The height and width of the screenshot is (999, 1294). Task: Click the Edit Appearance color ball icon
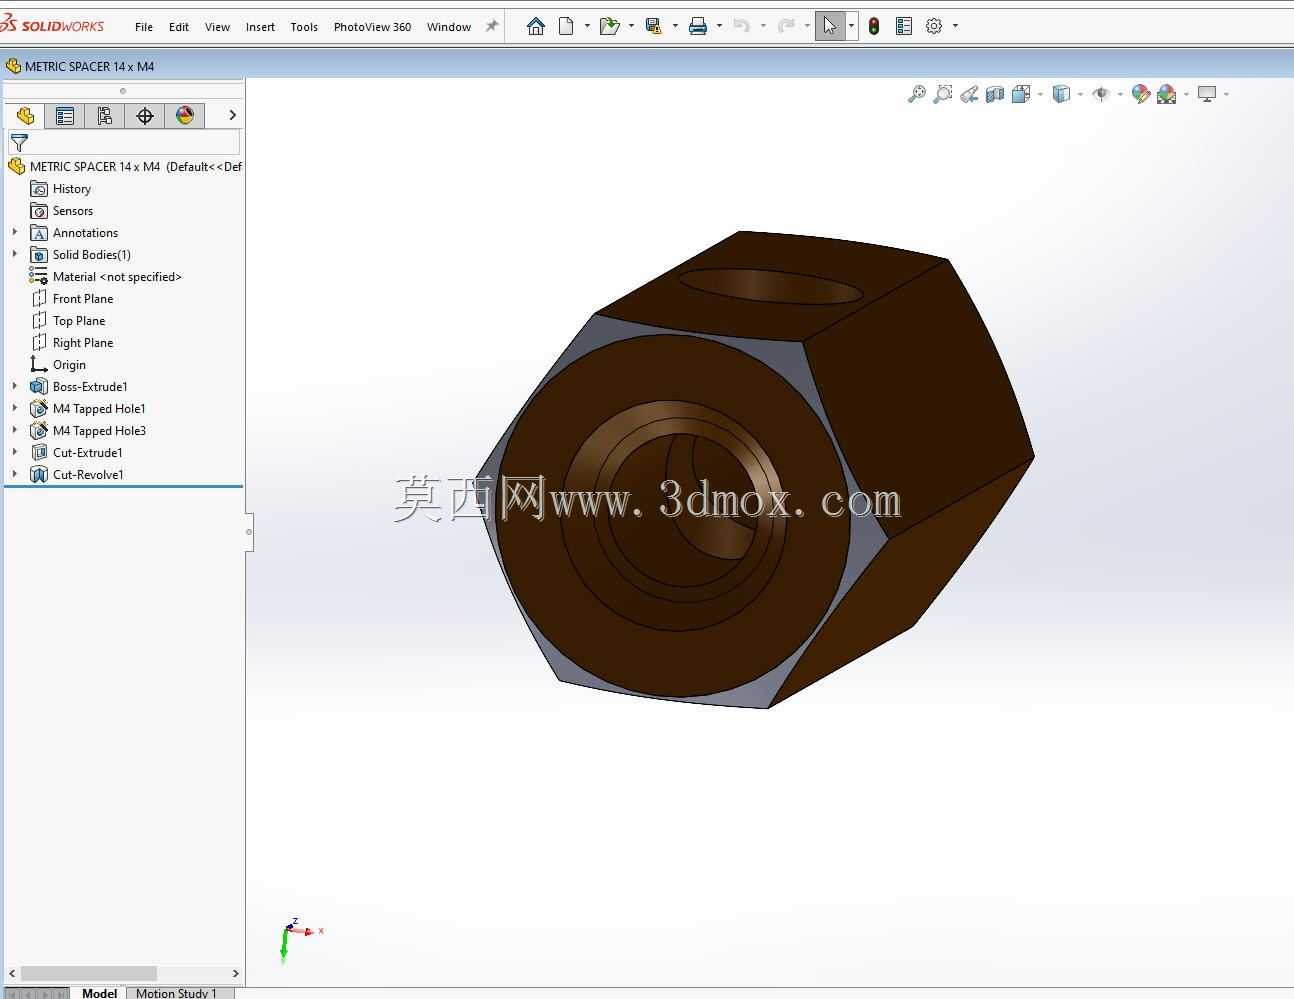pyautogui.click(x=1141, y=94)
